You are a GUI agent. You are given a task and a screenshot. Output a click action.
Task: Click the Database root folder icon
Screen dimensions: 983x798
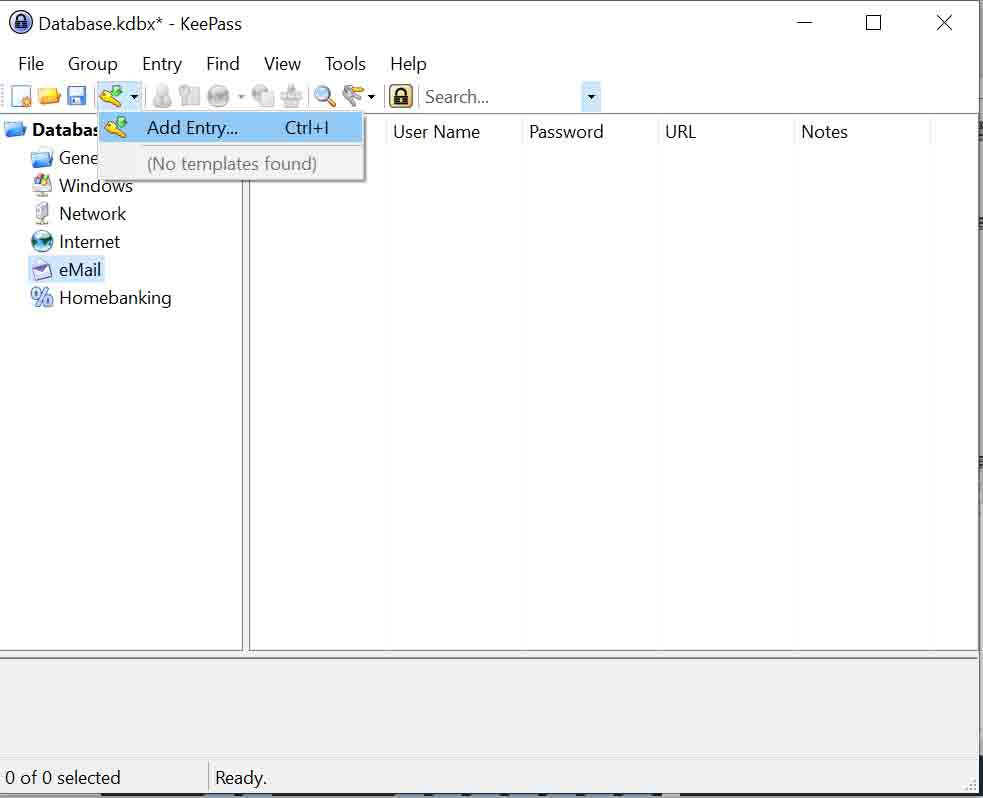(15, 130)
